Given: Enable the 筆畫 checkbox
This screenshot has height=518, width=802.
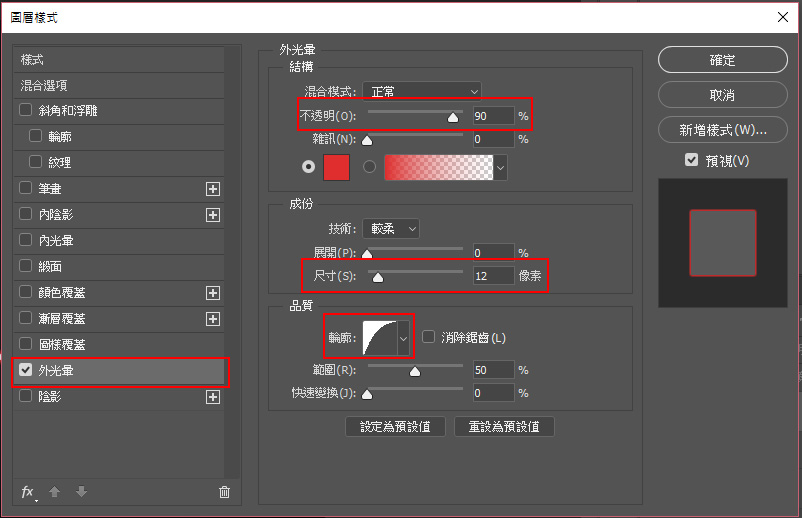Looking at the screenshot, I should coord(26,188).
